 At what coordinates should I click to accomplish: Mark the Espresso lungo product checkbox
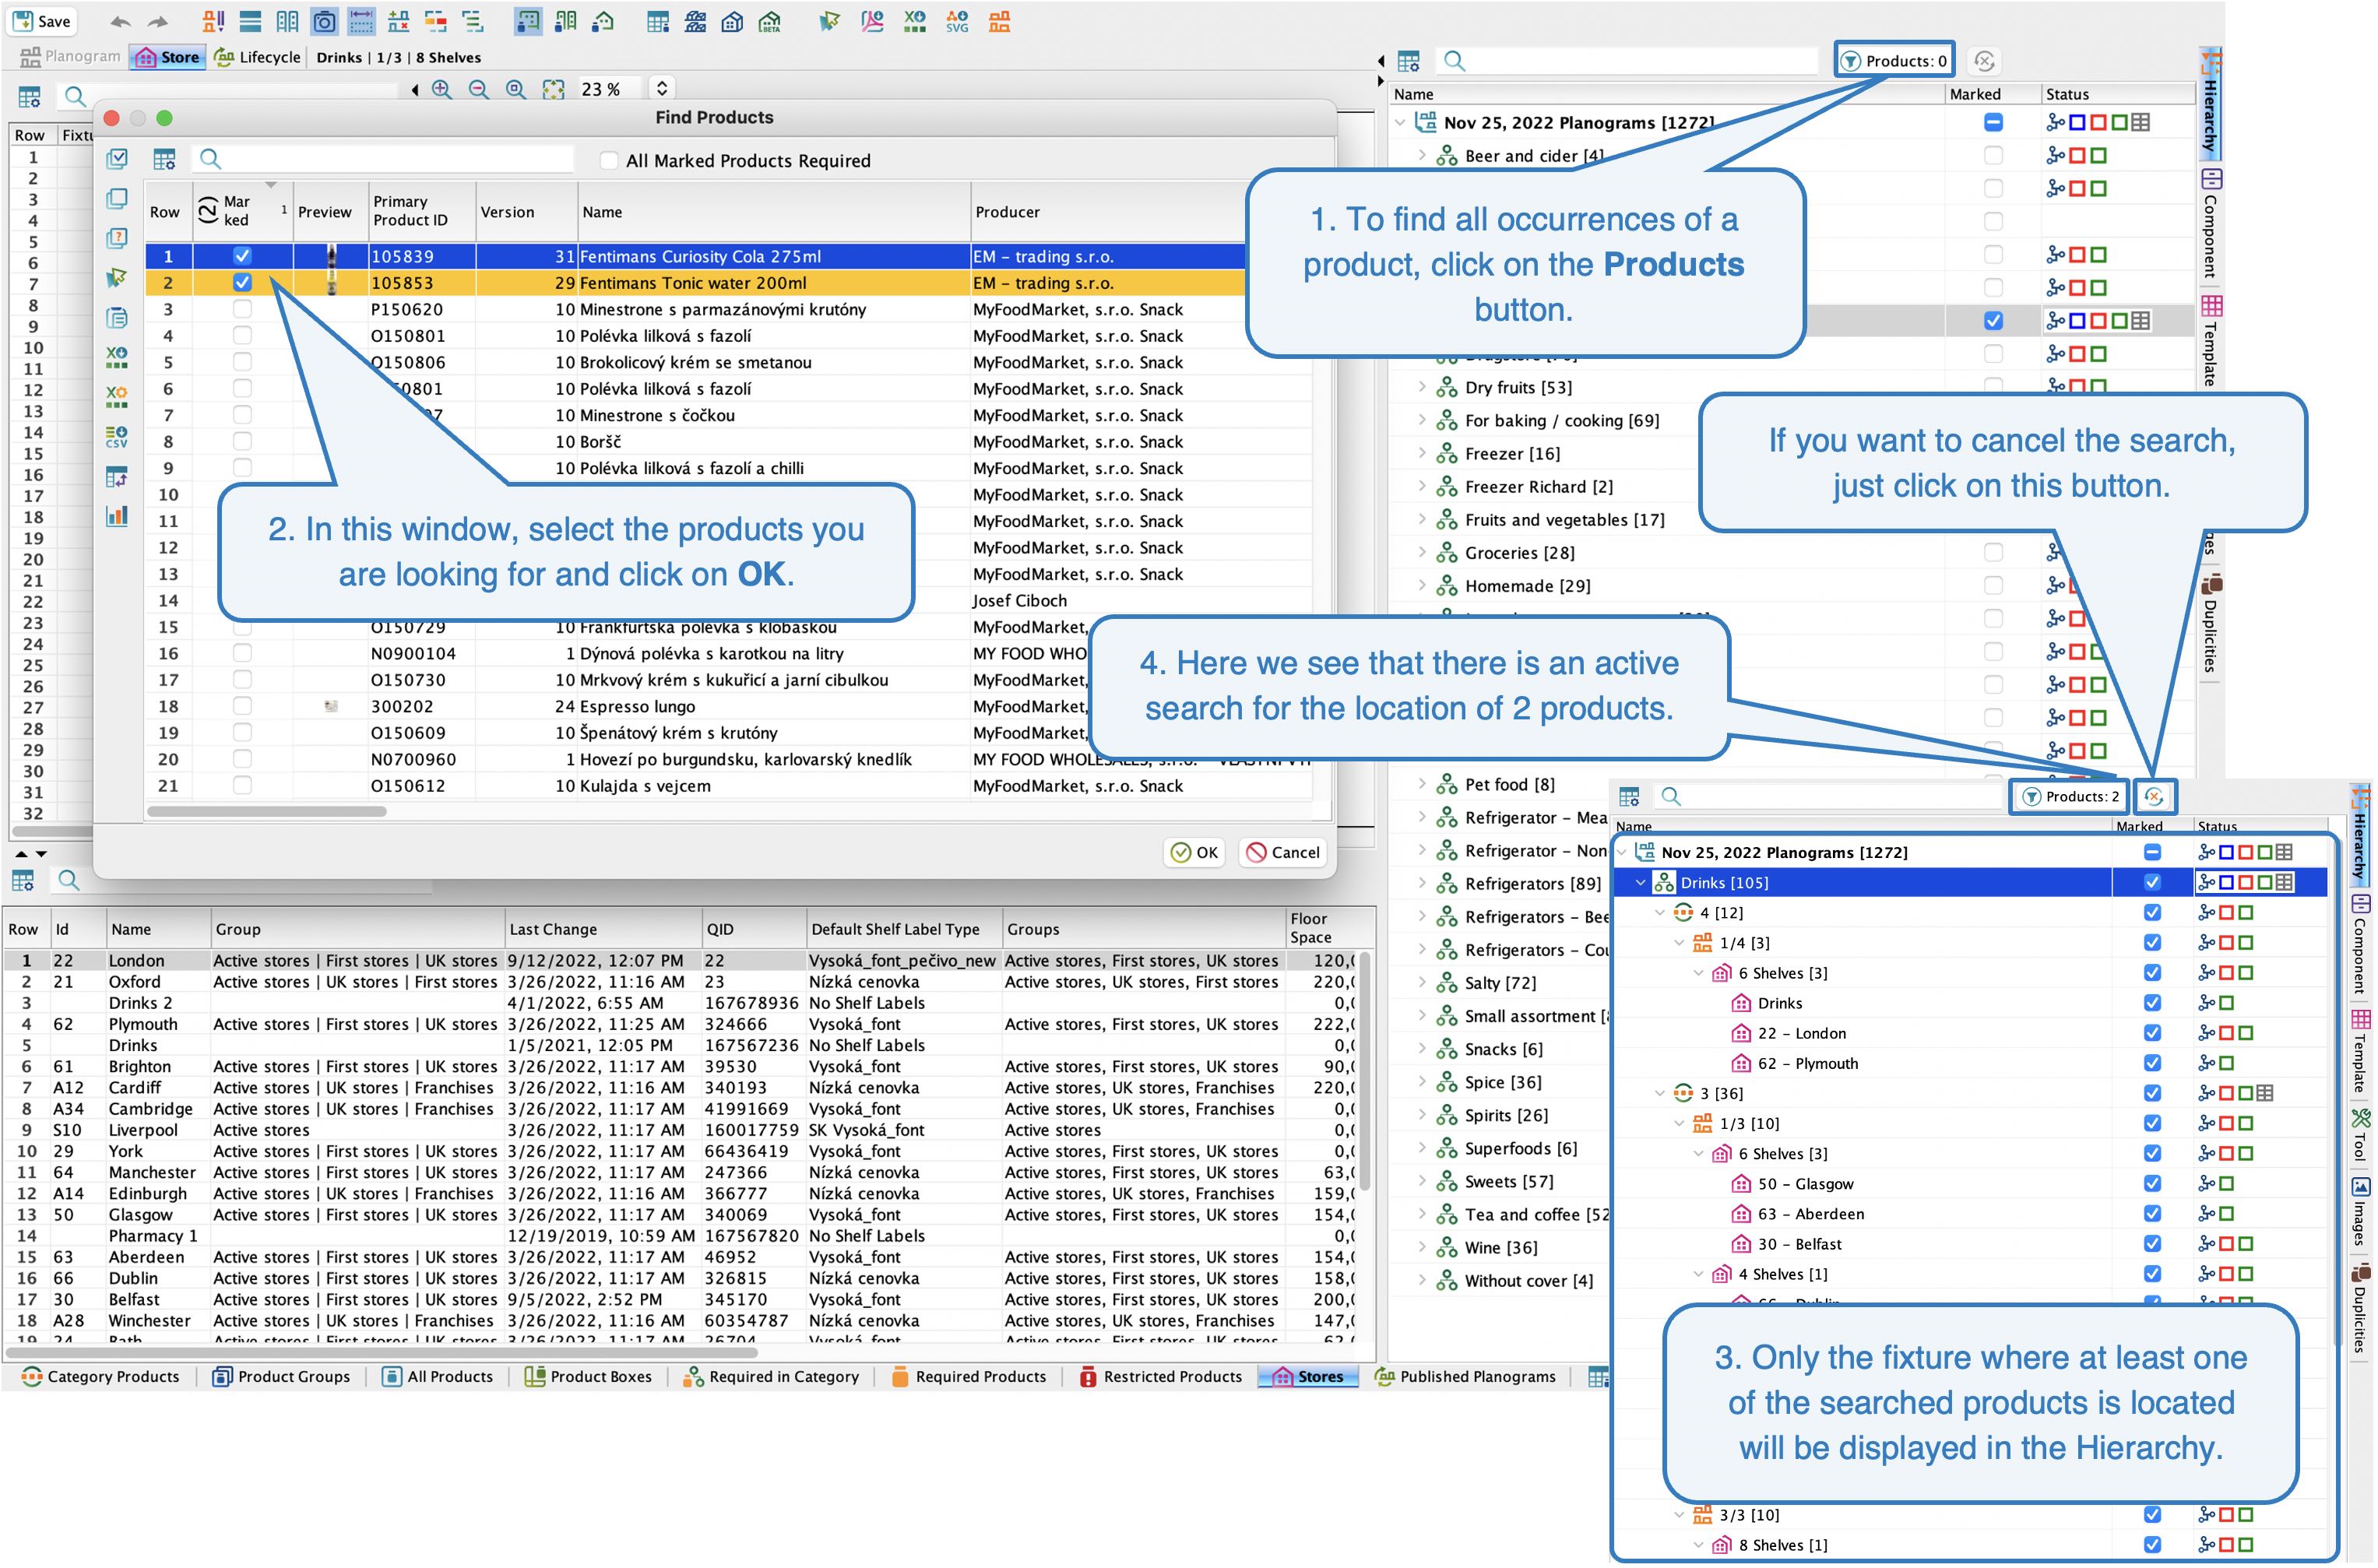pyautogui.click(x=242, y=706)
